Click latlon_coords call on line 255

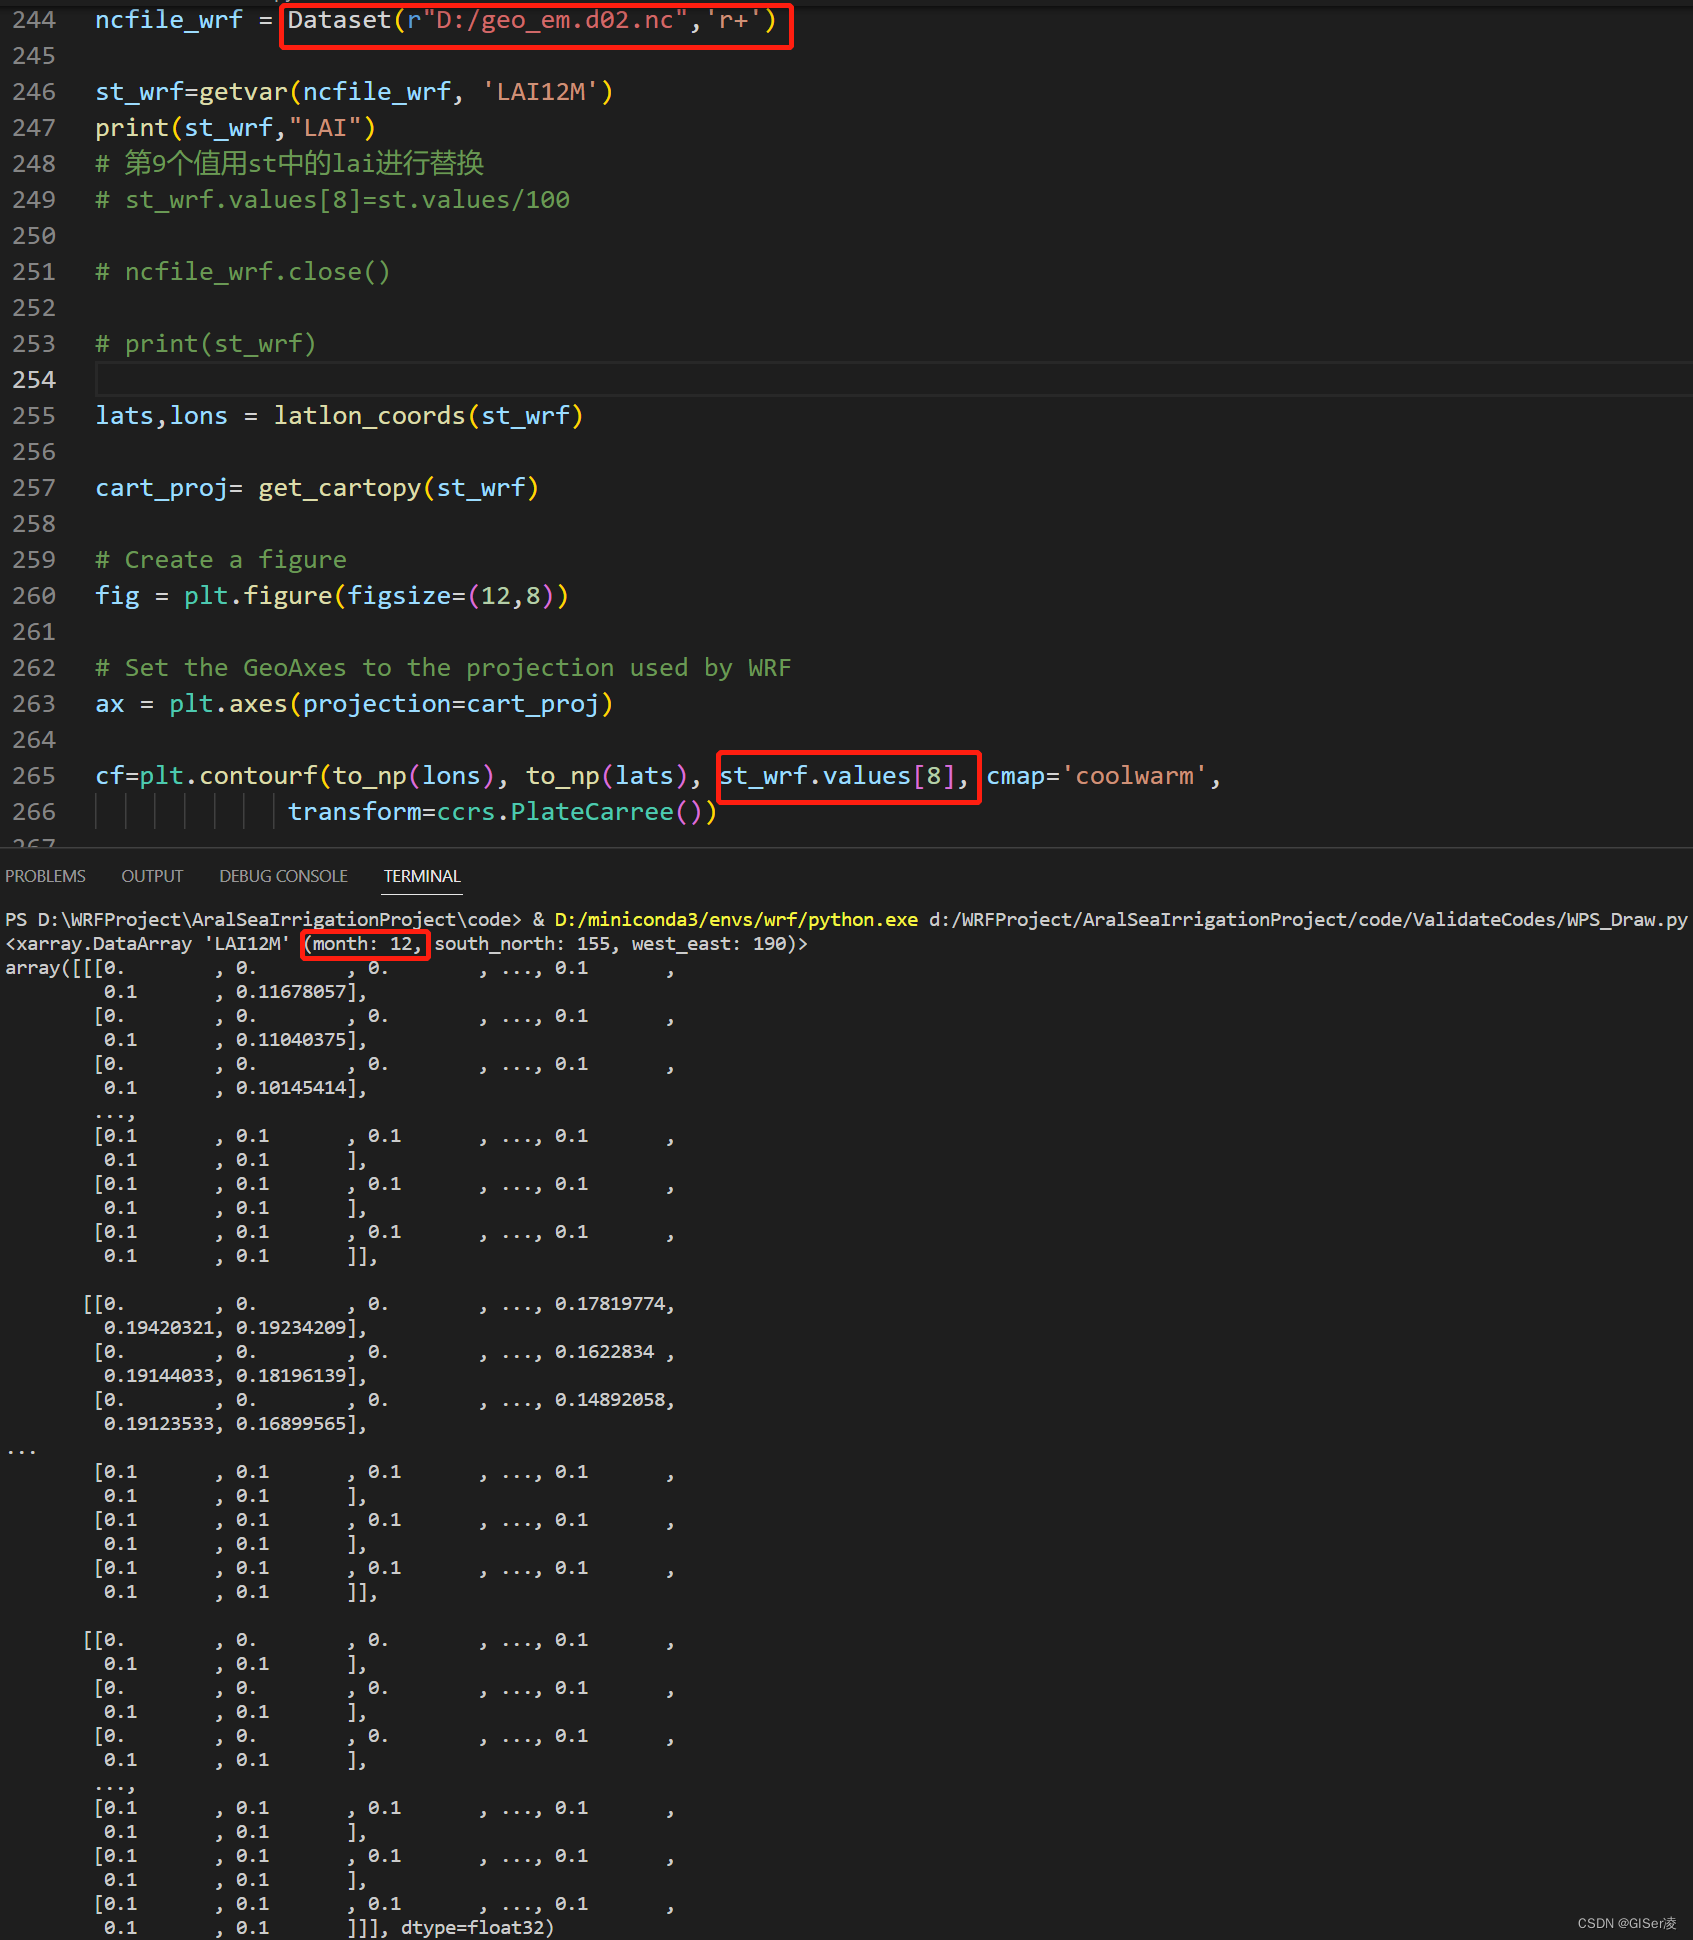429,416
